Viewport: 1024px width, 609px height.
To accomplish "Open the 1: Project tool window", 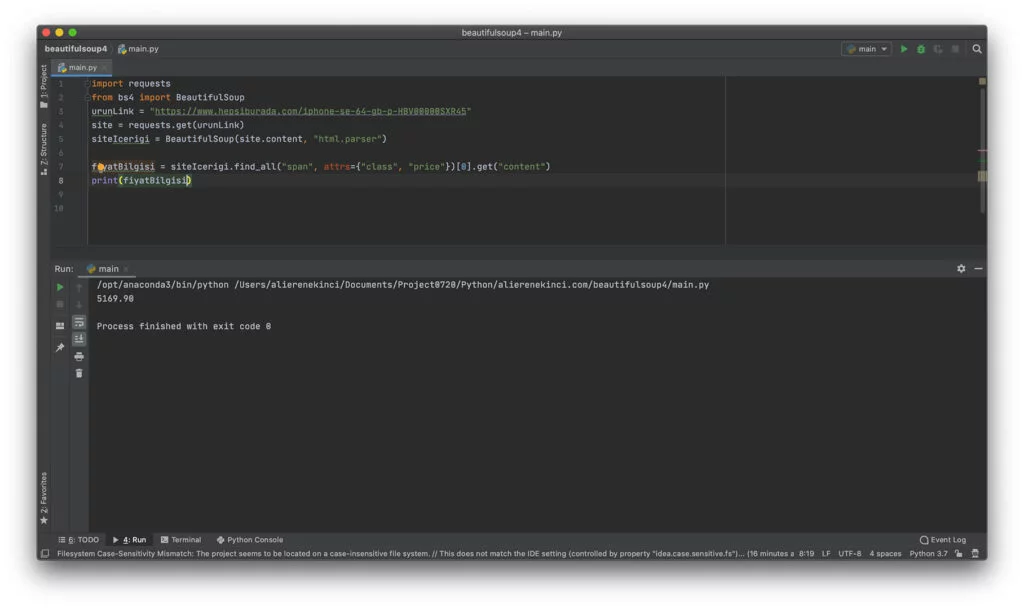I will click(x=44, y=86).
